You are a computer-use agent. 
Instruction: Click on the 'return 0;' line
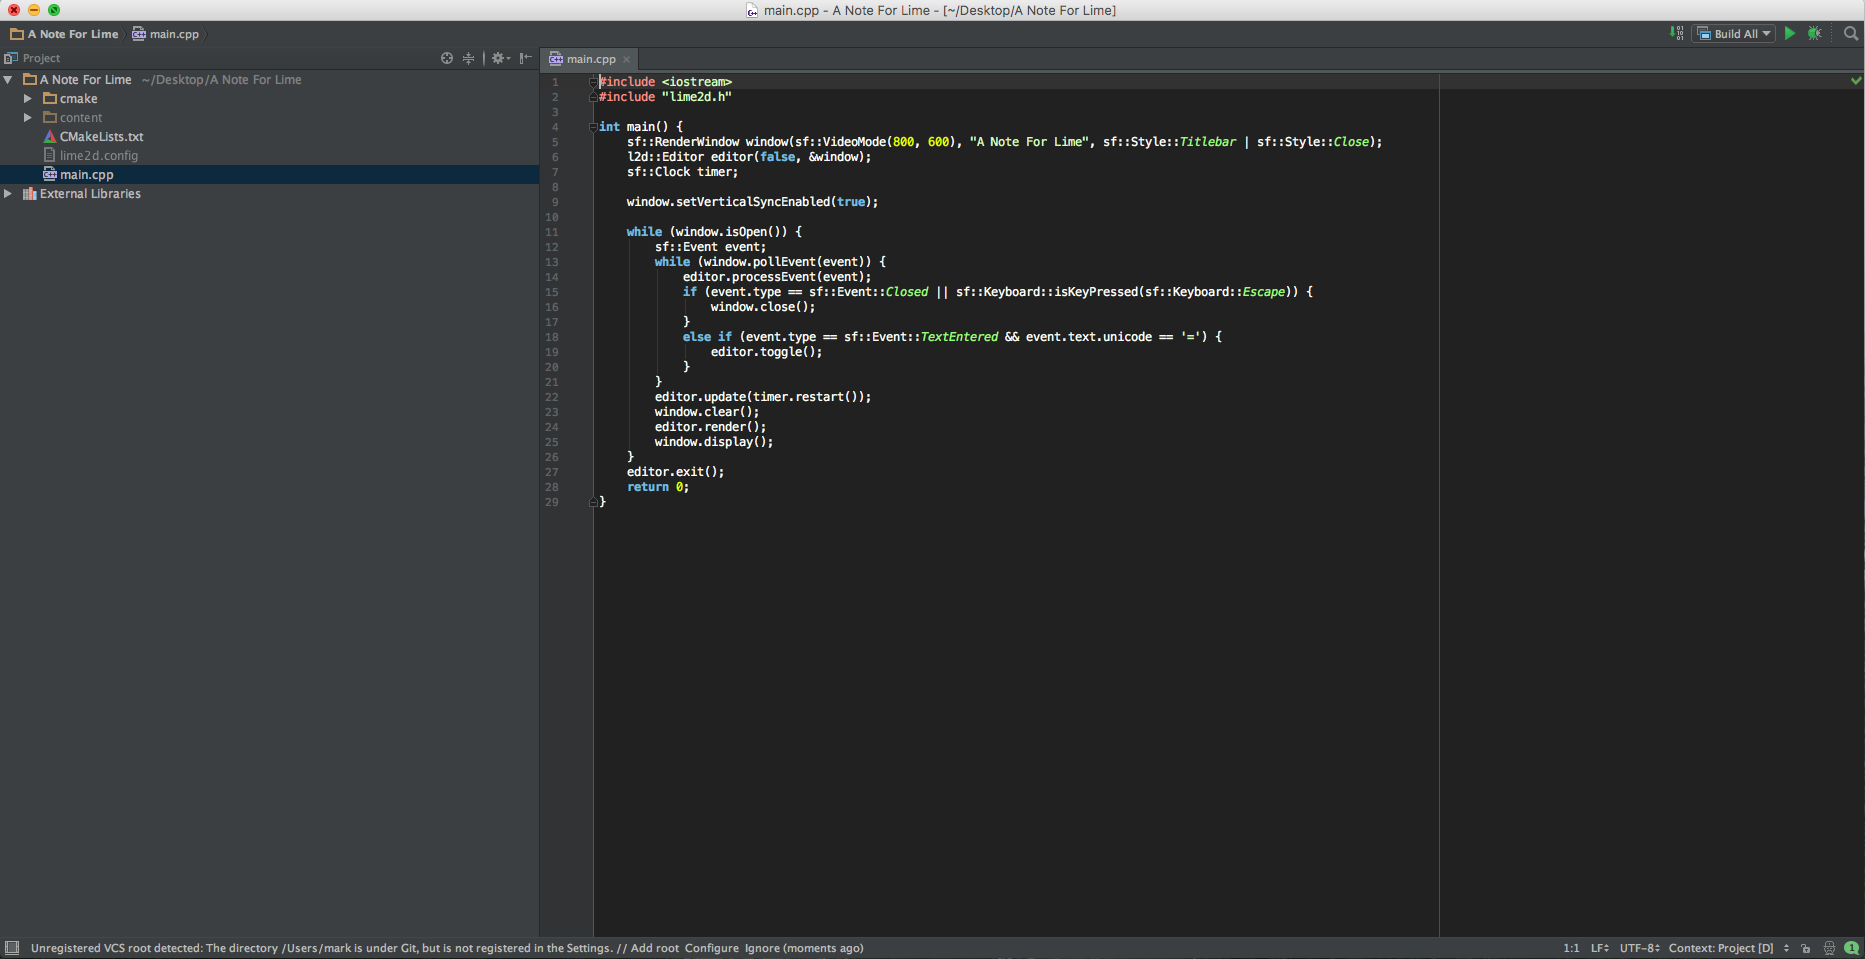pyautogui.click(x=658, y=487)
